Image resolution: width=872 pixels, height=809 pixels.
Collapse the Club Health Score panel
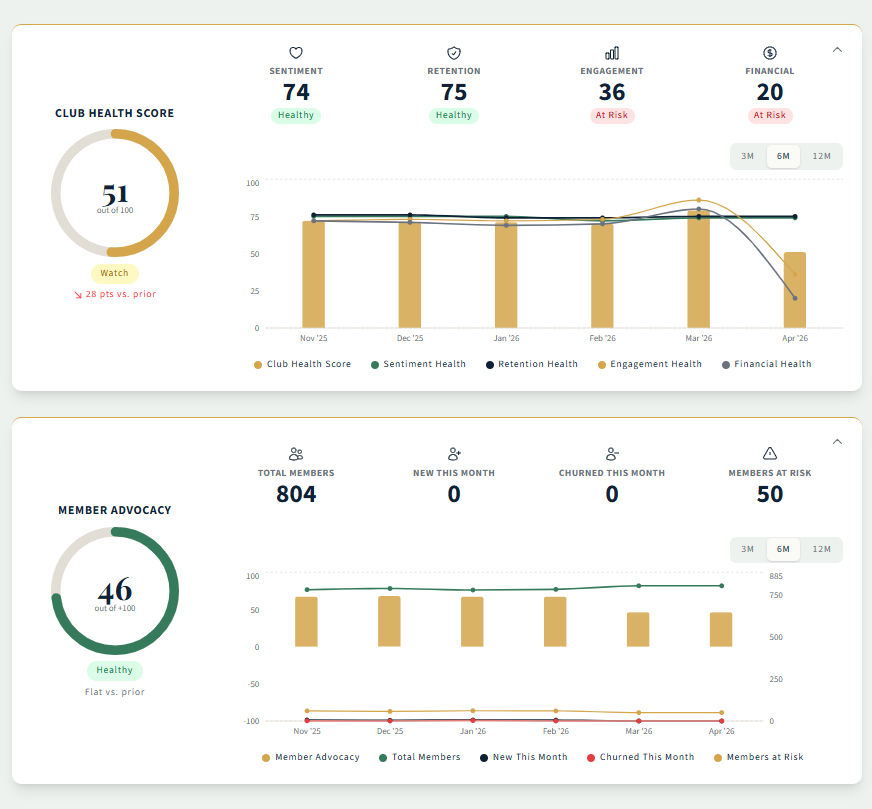pyautogui.click(x=837, y=49)
